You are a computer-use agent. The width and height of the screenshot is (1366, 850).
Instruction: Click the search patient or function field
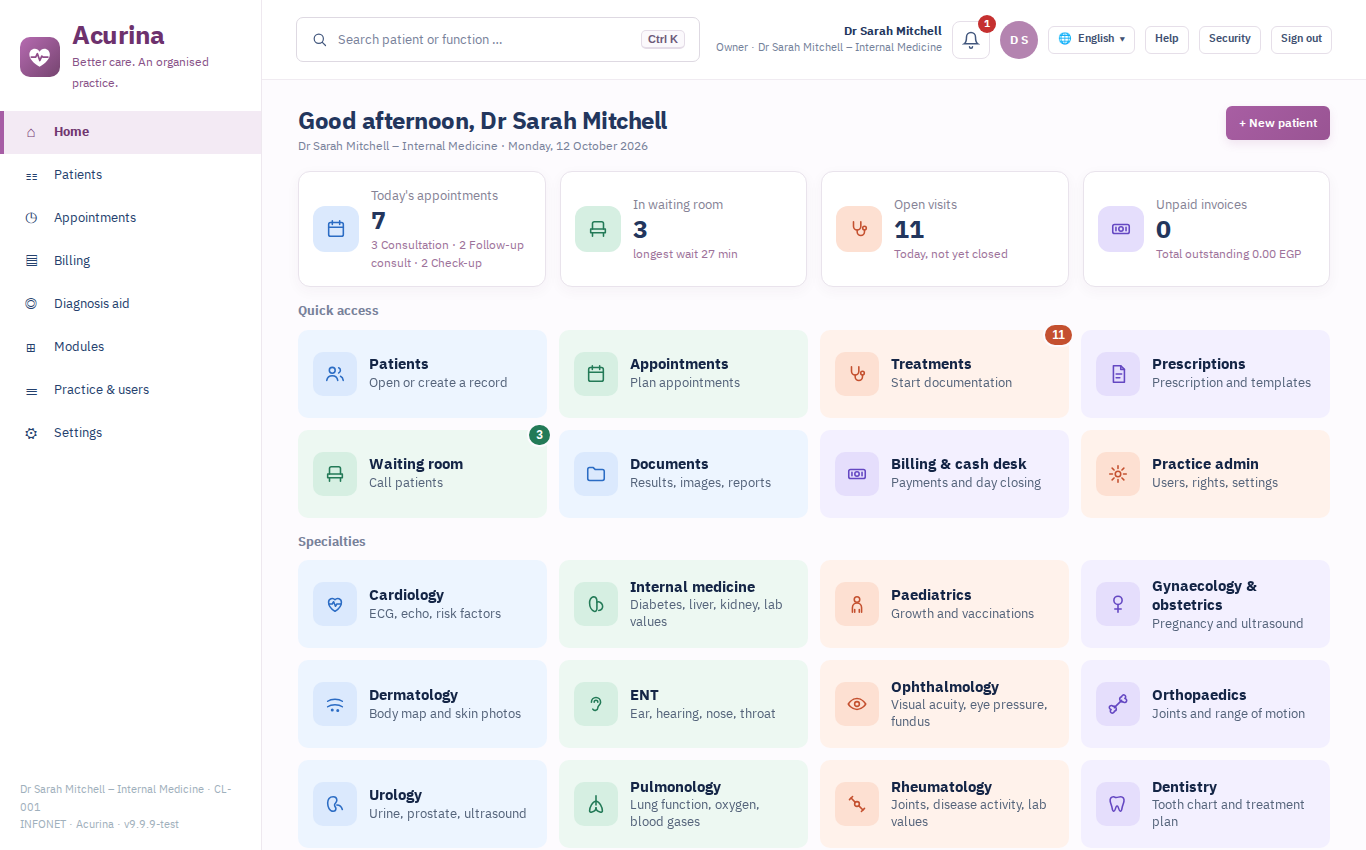[498, 40]
